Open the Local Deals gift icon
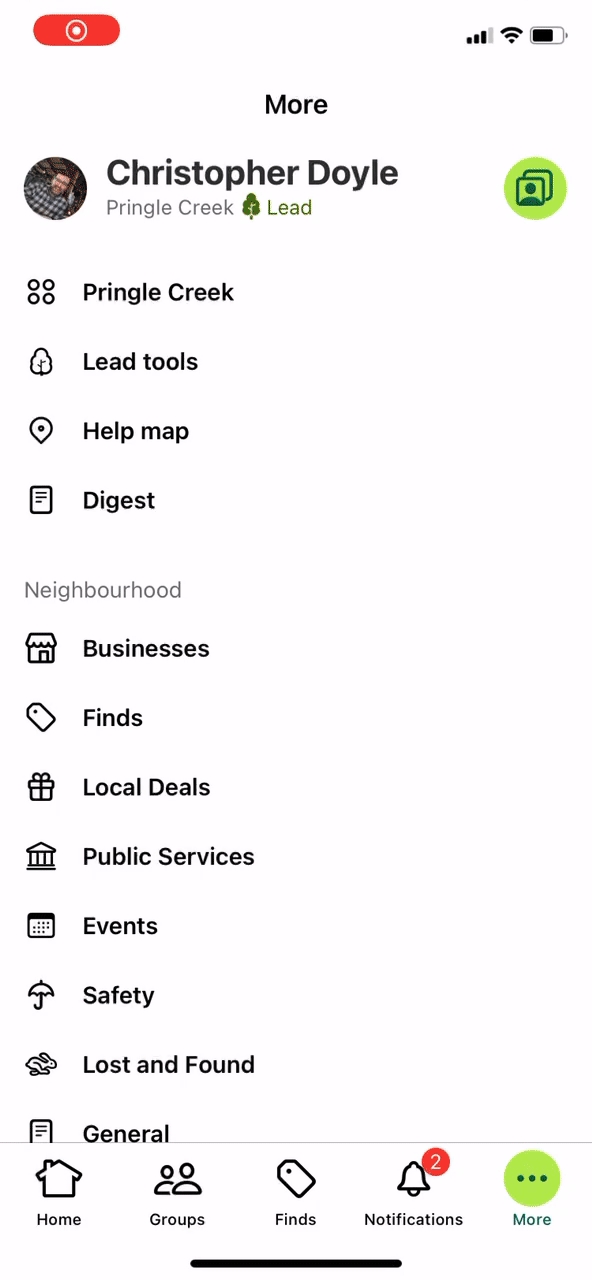The width and height of the screenshot is (592, 1280). (41, 787)
